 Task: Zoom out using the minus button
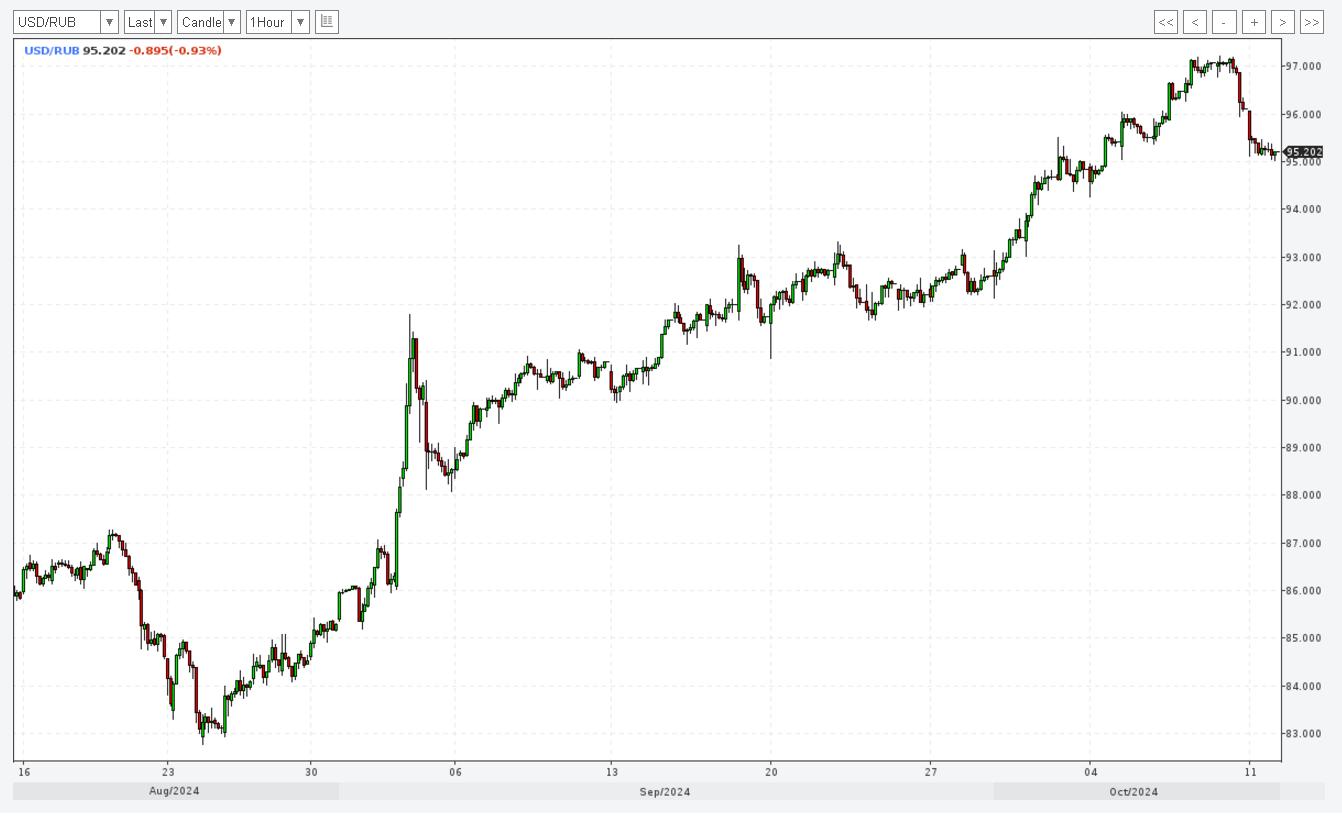pyautogui.click(x=1224, y=22)
